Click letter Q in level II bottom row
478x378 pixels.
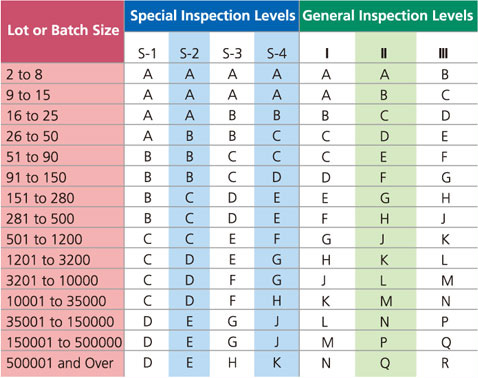click(384, 363)
